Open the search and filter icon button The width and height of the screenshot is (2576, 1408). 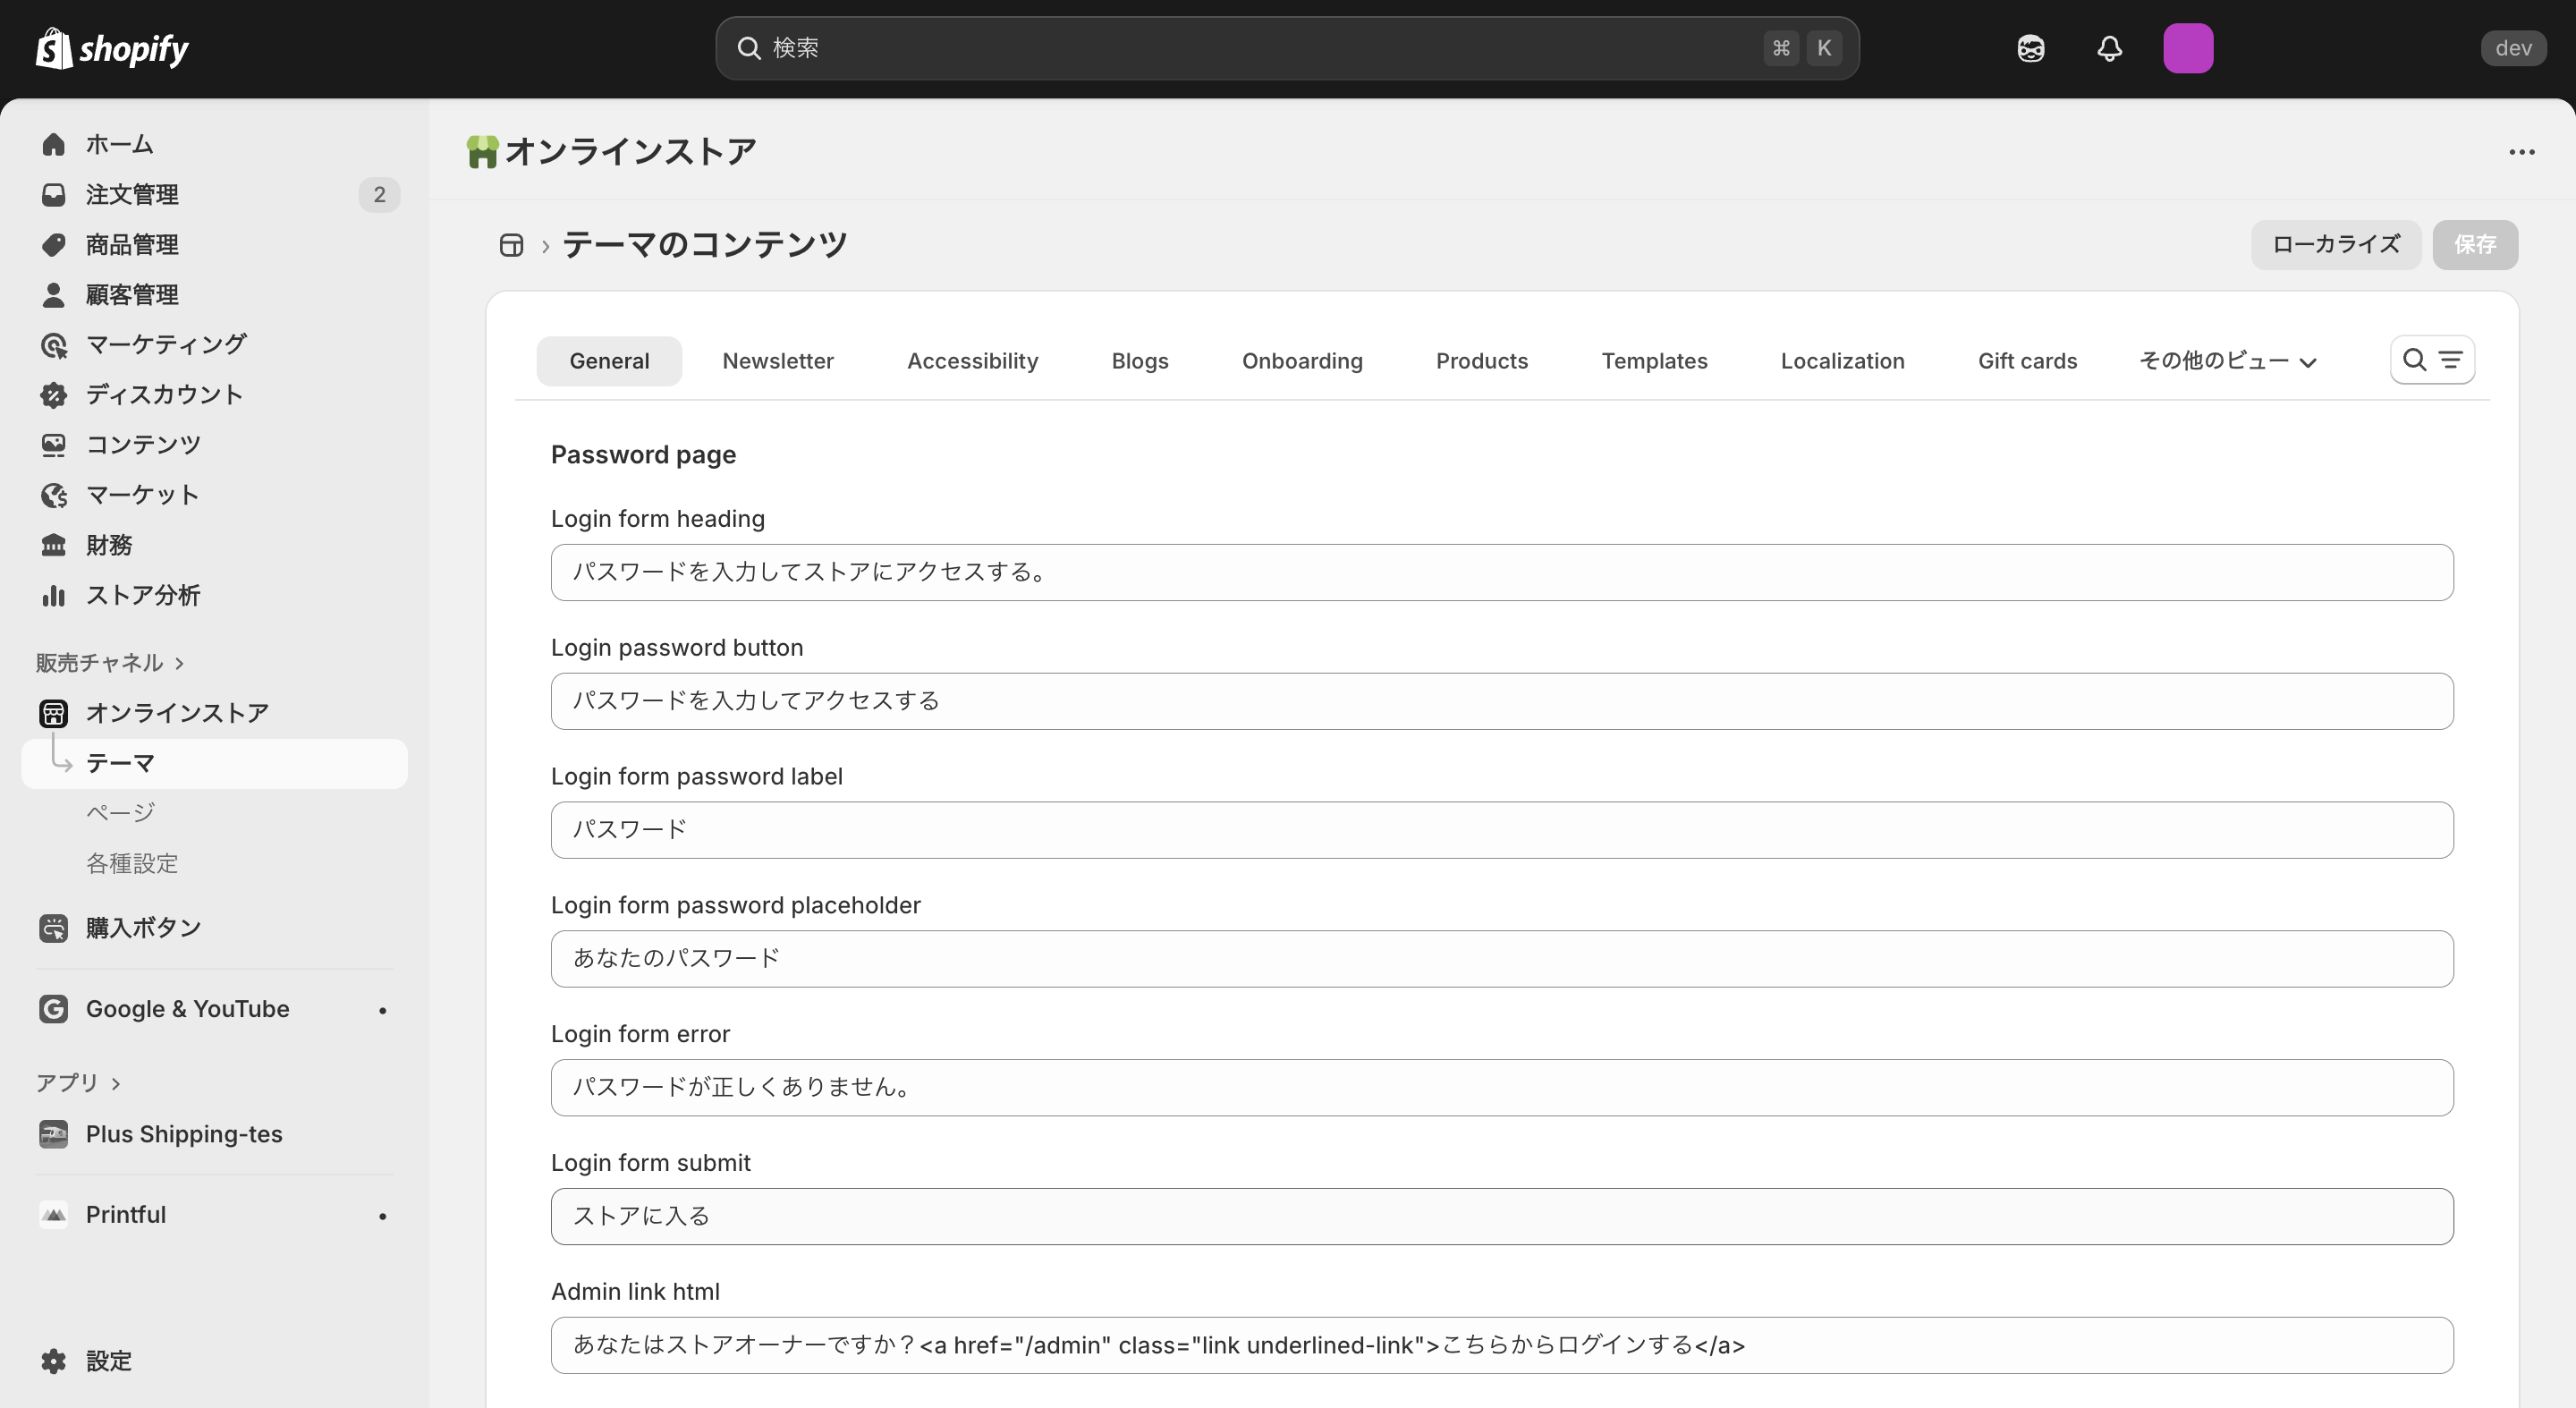2431,360
